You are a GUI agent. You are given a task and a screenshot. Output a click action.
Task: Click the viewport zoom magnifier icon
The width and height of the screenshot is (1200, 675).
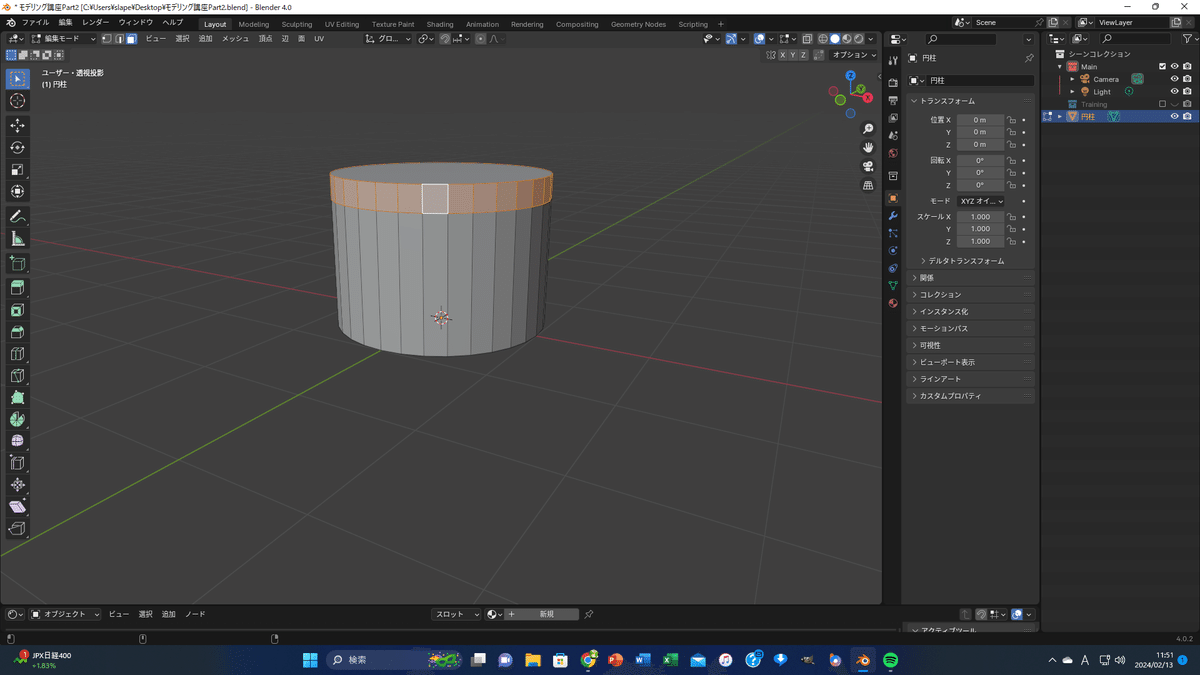868,129
